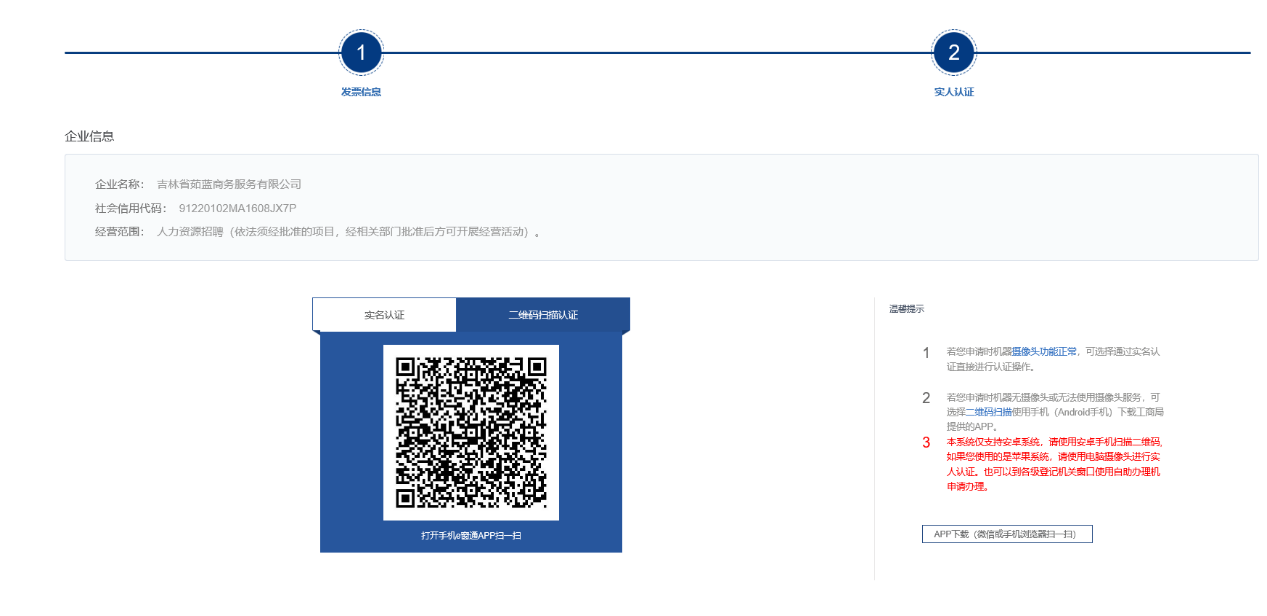Click the step 1 circle 发票信息

click(361, 53)
